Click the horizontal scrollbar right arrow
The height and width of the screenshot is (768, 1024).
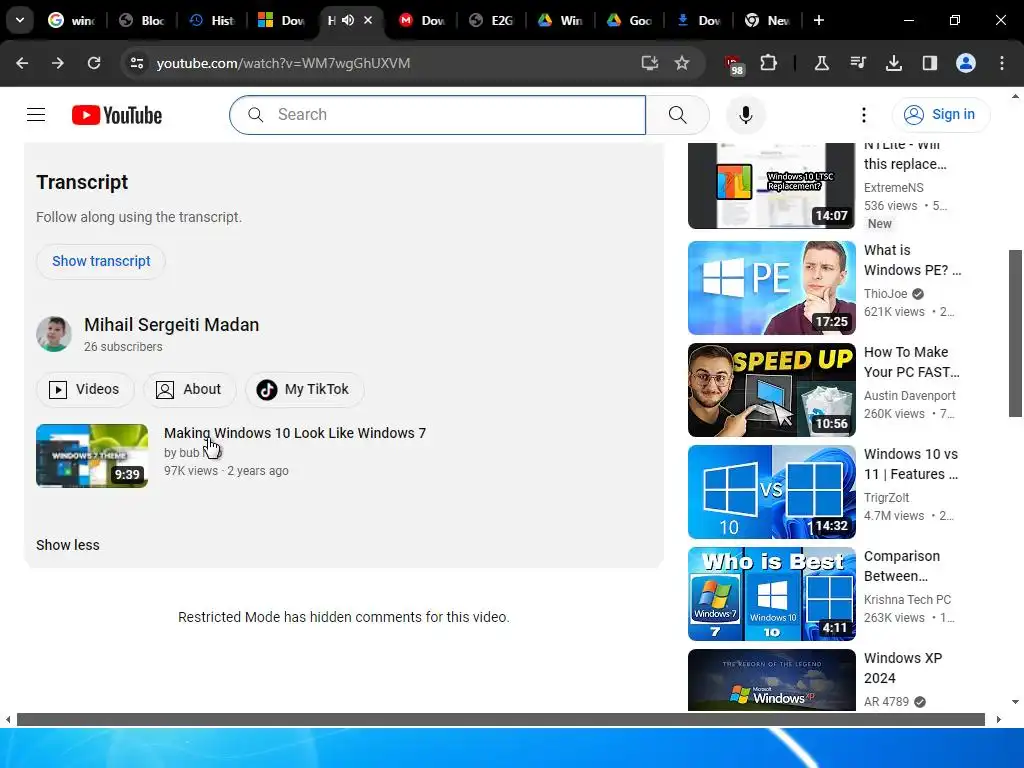(998, 720)
